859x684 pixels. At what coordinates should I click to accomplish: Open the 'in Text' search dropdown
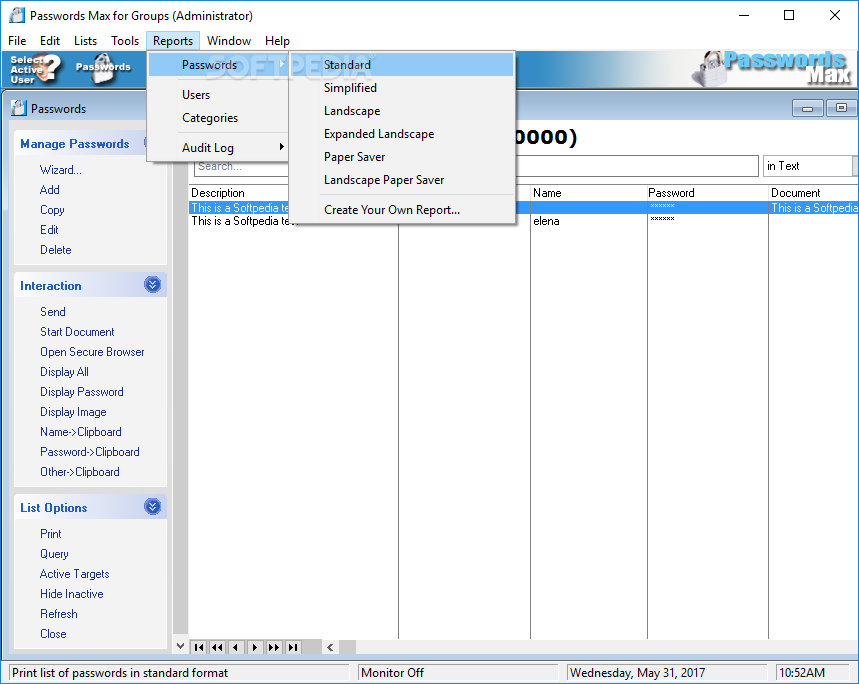tap(855, 166)
